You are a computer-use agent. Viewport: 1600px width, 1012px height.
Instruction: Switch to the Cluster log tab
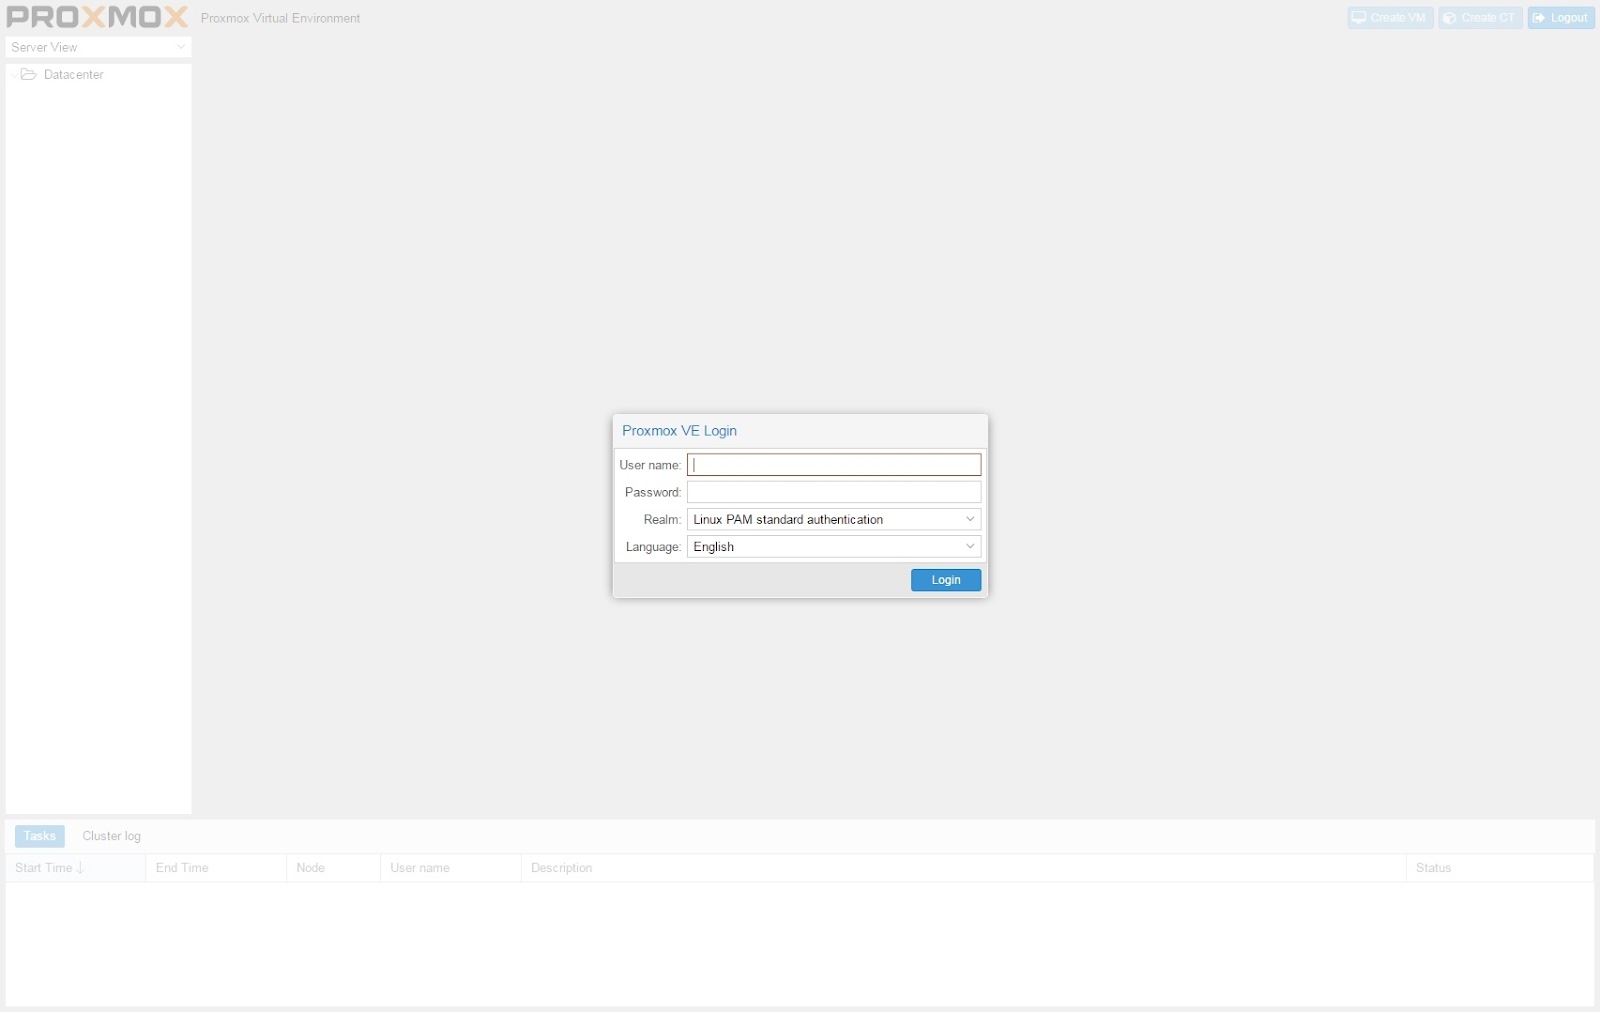(x=112, y=836)
